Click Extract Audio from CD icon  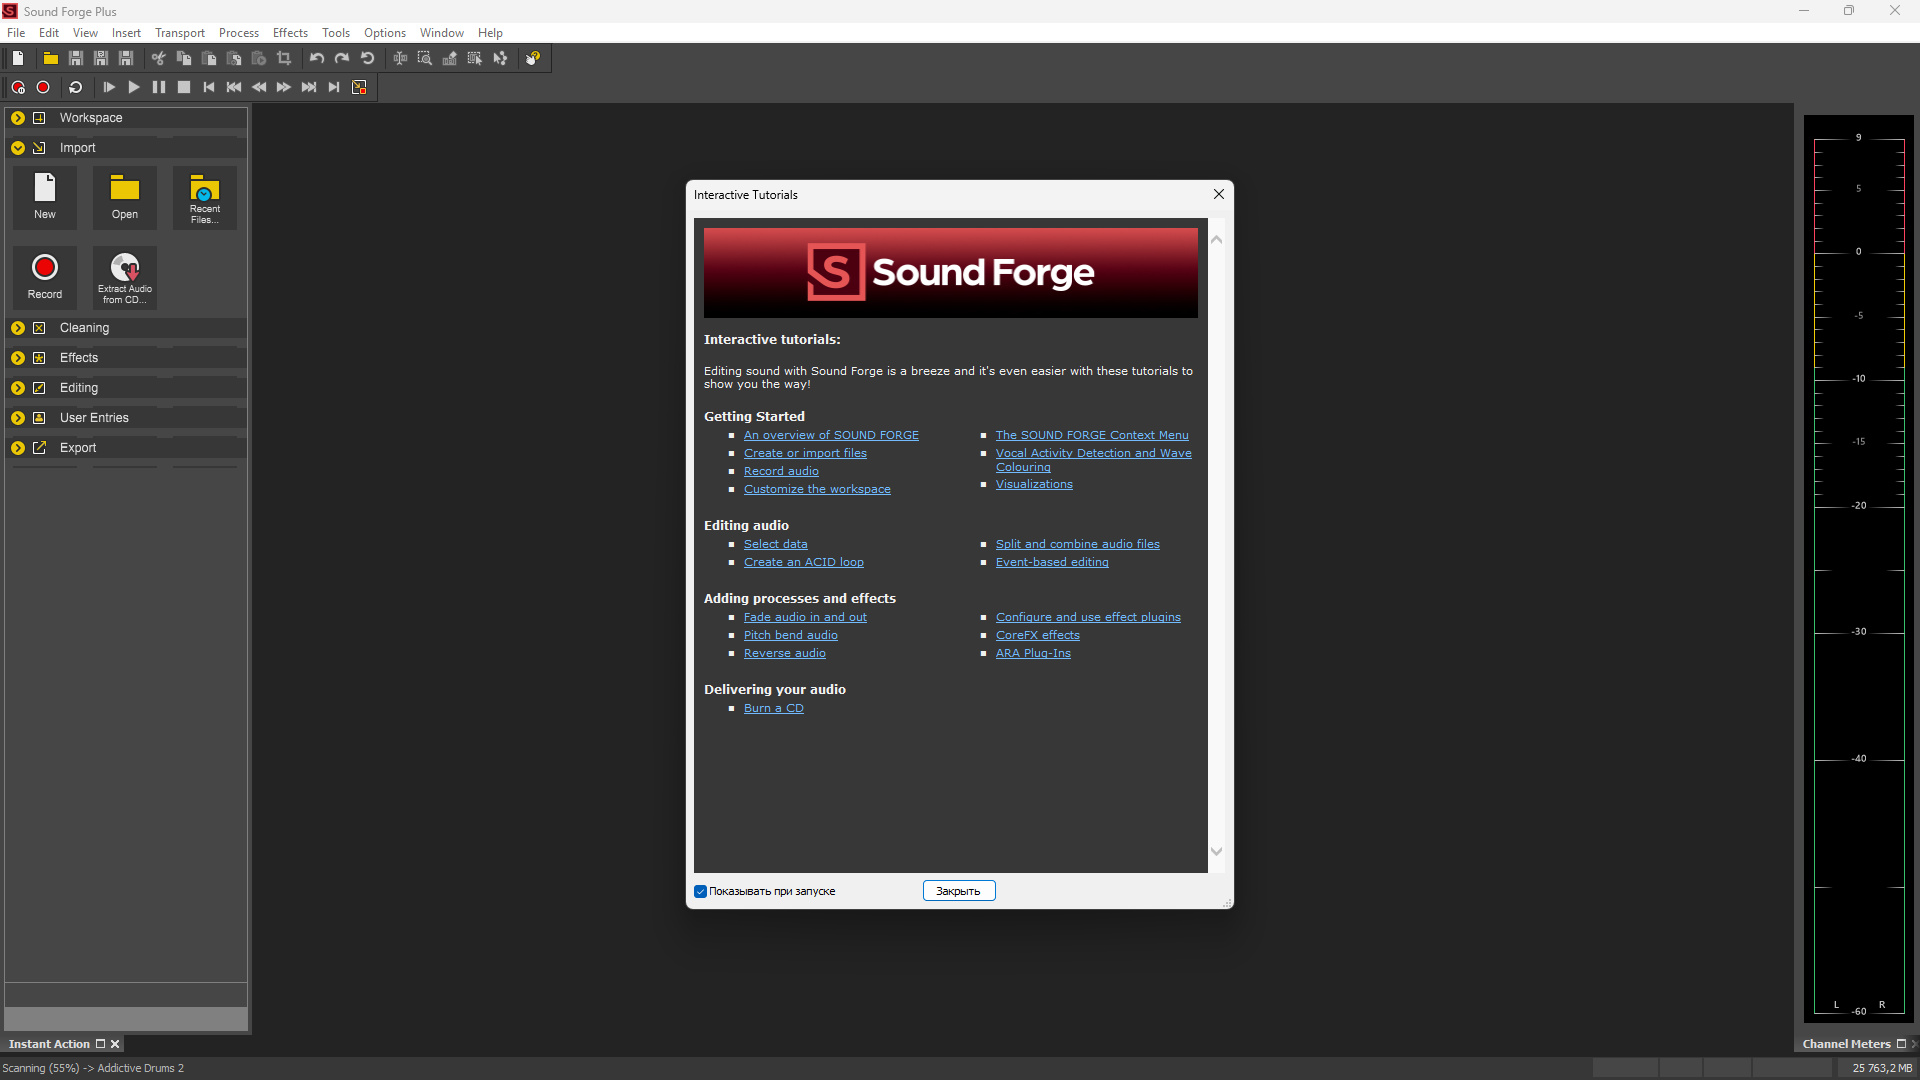pyautogui.click(x=125, y=277)
